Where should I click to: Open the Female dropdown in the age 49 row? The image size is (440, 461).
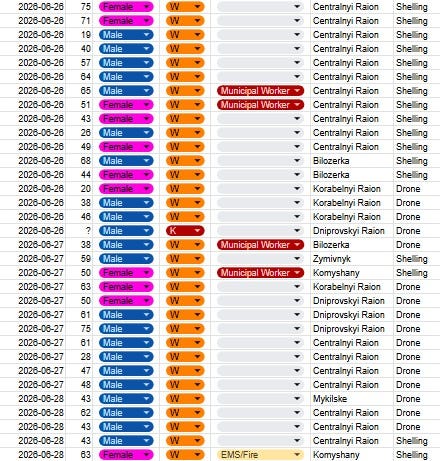[x=126, y=147]
